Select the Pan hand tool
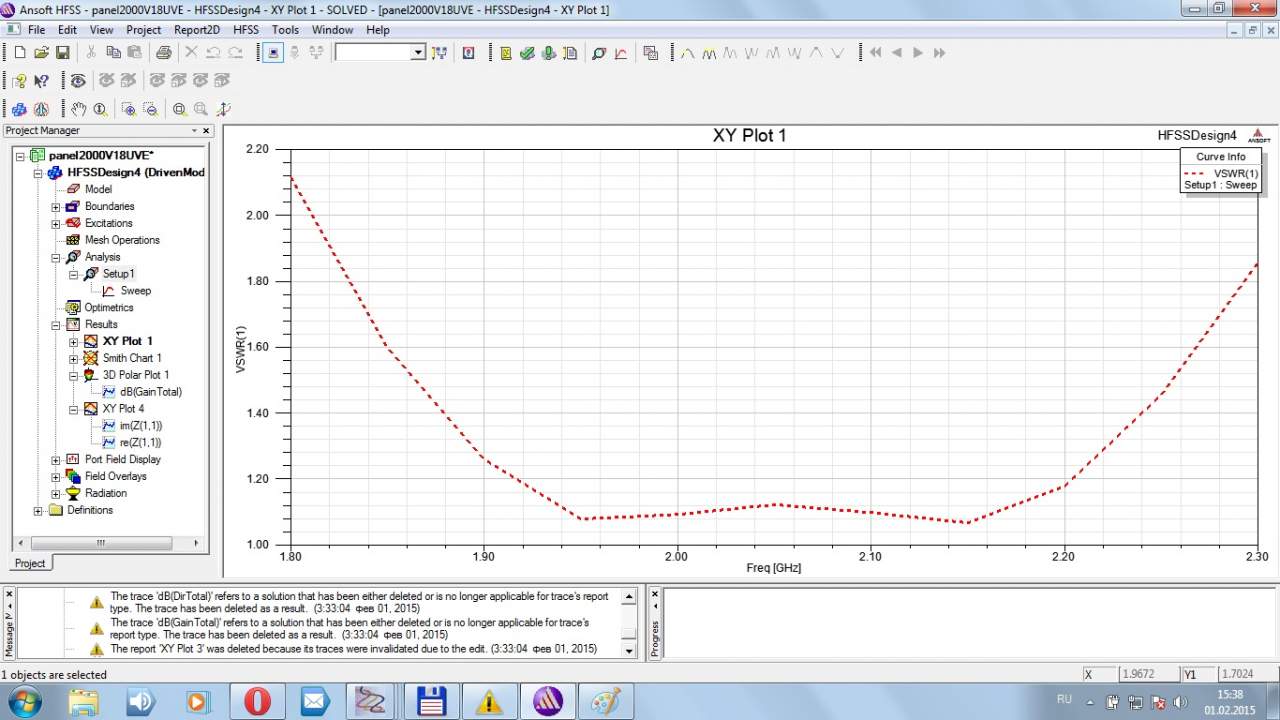The width and height of the screenshot is (1280, 720). point(78,109)
